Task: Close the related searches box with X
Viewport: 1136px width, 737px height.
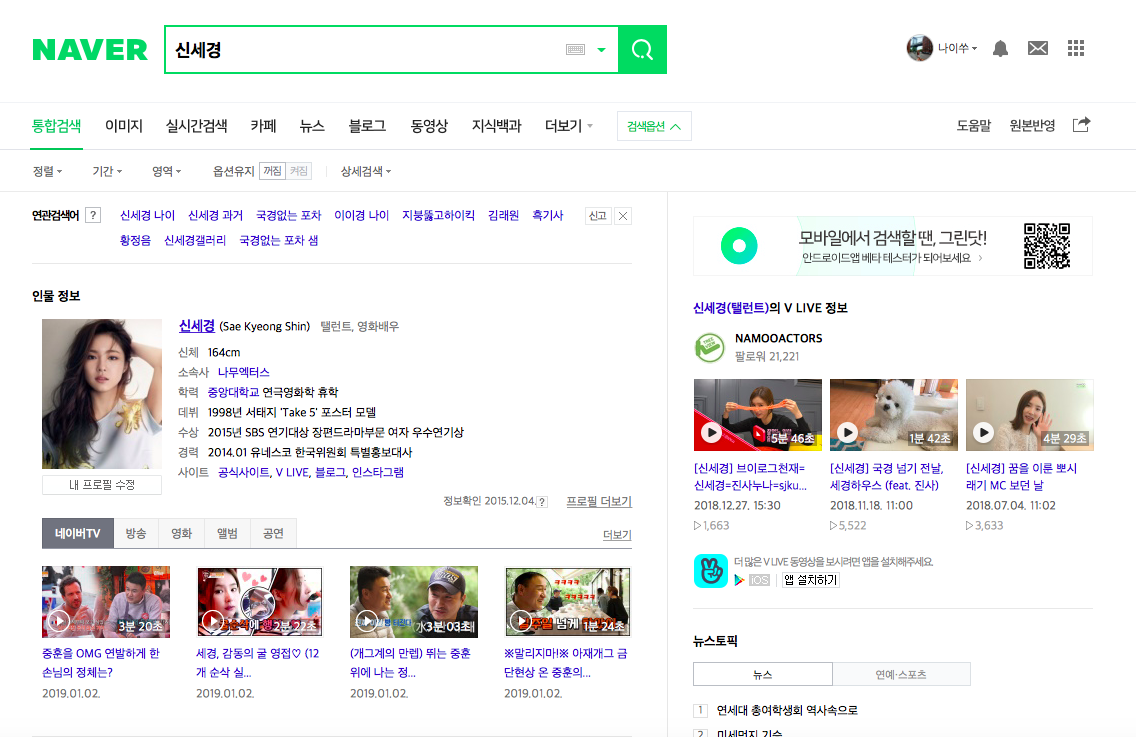Action: [x=623, y=215]
